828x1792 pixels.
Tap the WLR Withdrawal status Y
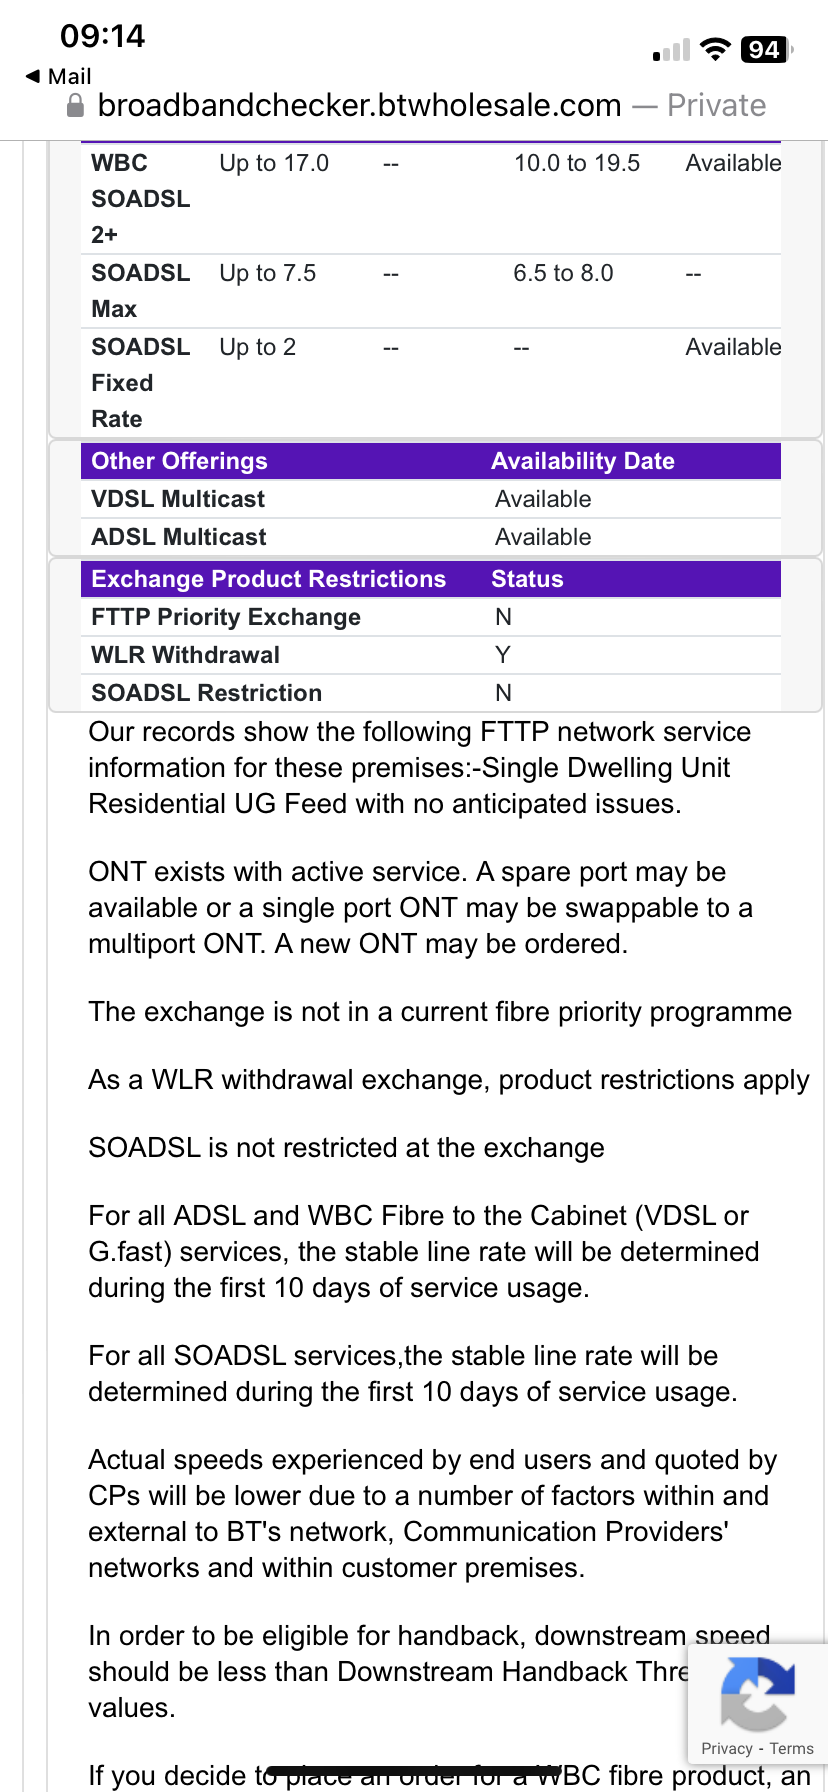[x=503, y=654]
